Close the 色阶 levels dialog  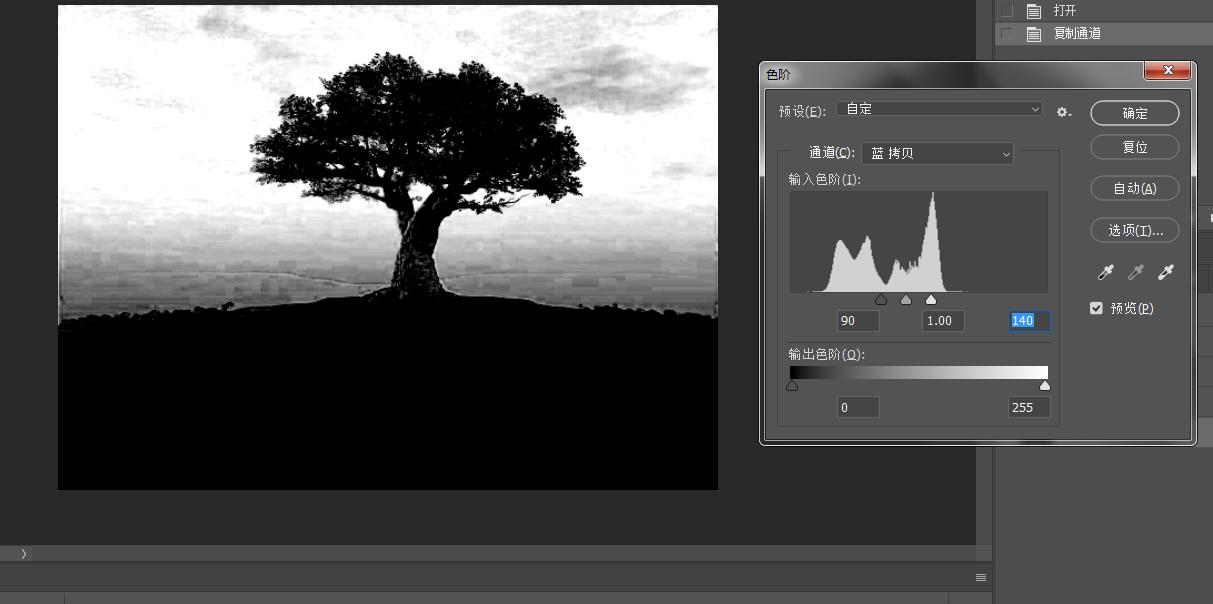click(x=1167, y=70)
